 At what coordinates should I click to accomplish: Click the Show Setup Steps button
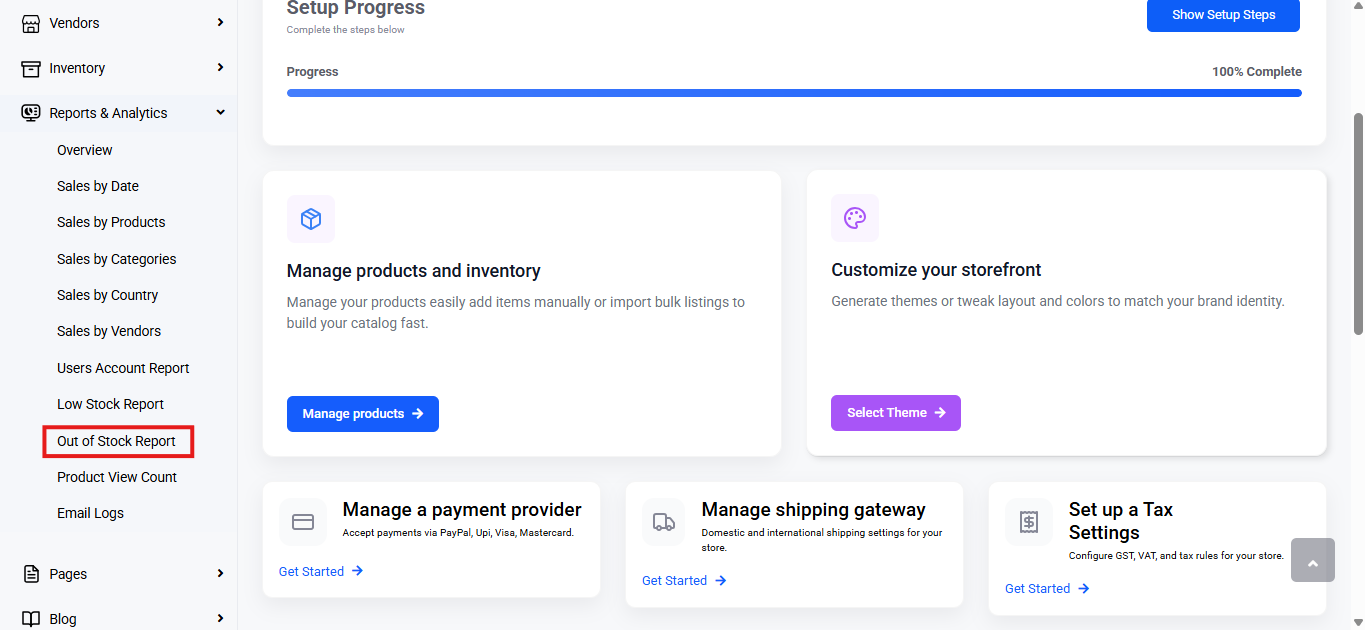pyautogui.click(x=1223, y=15)
